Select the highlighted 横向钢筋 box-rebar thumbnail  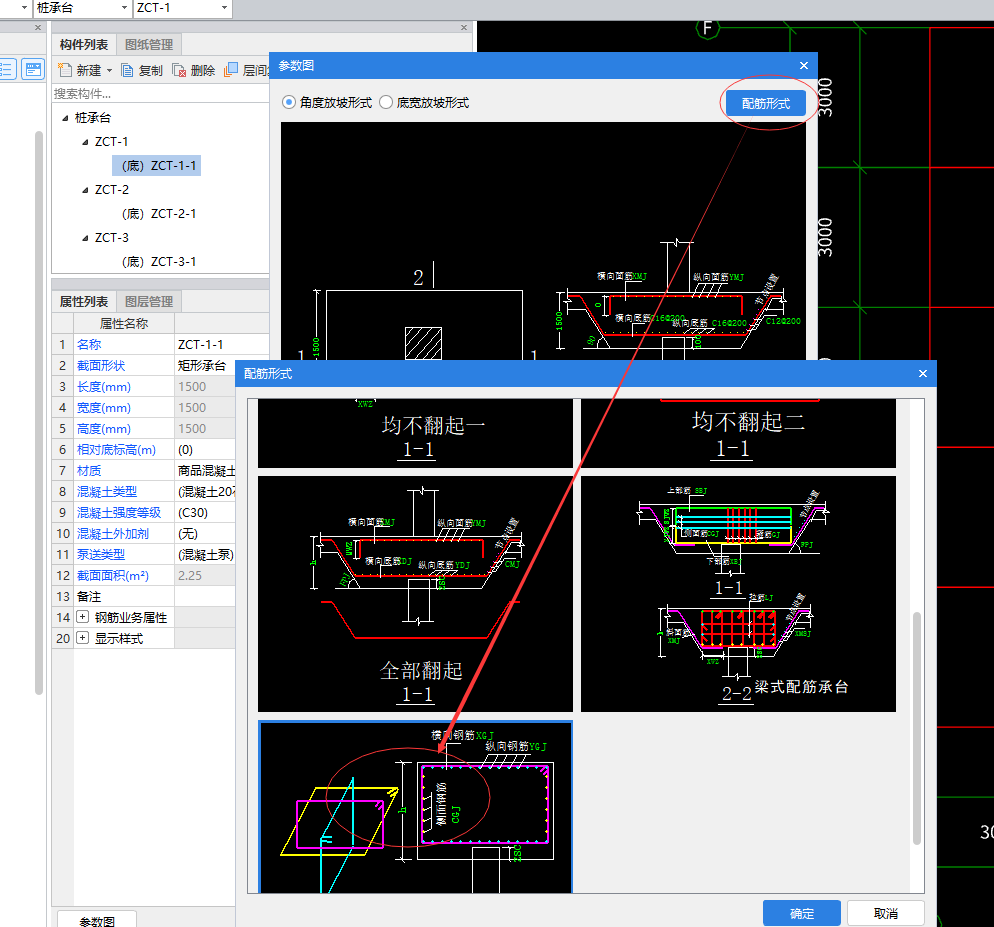pyautogui.click(x=415, y=807)
